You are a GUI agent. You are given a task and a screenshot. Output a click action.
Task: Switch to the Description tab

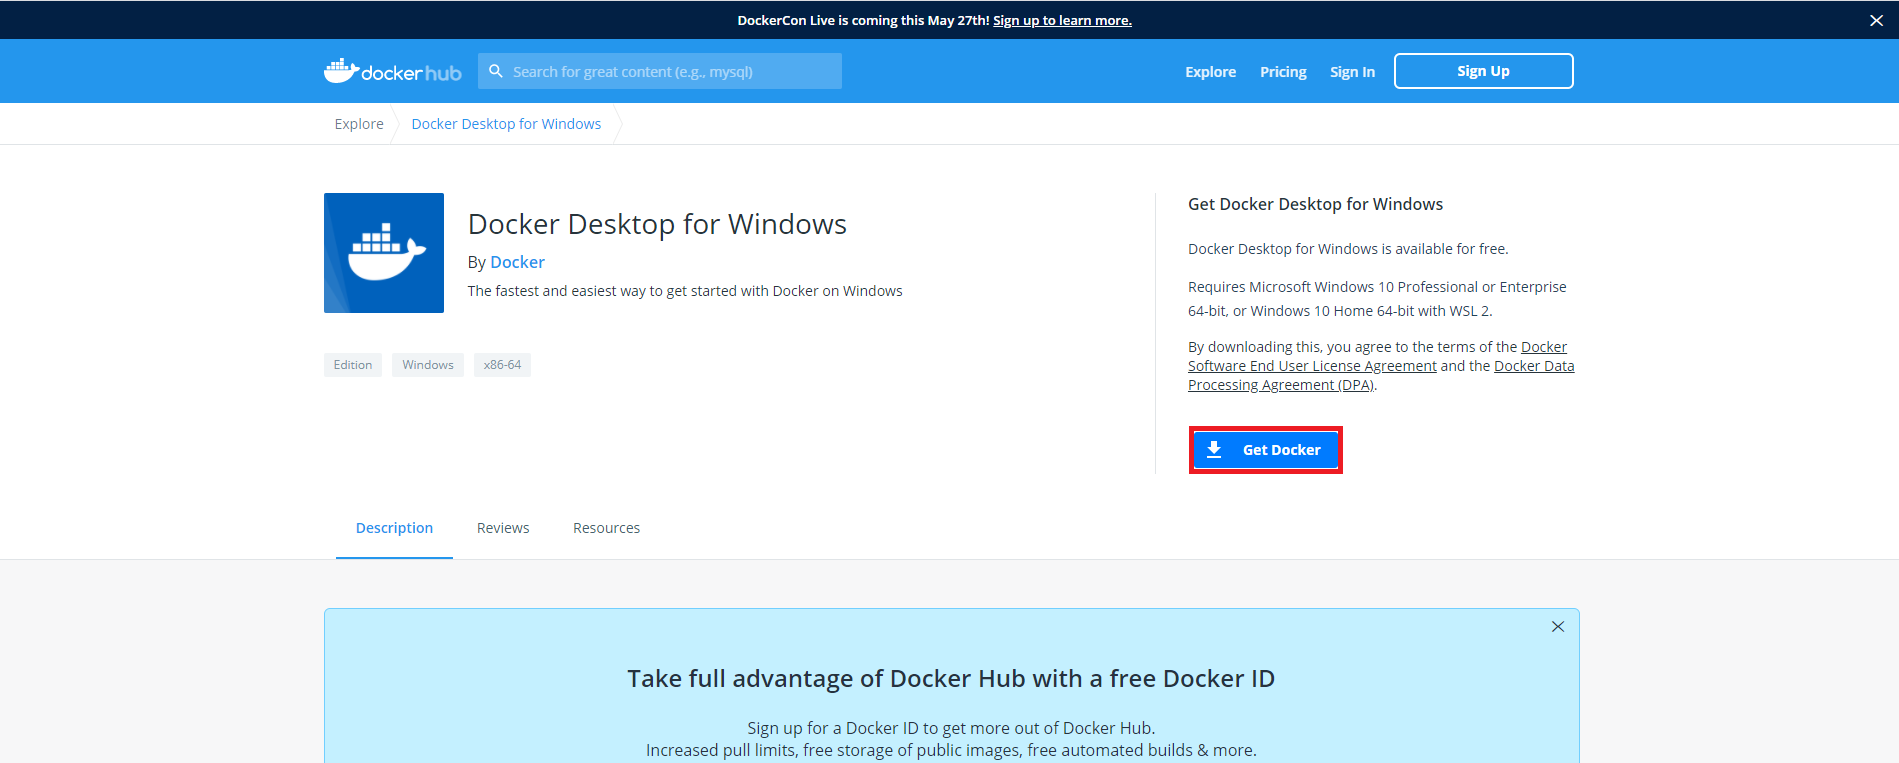pos(394,528)
